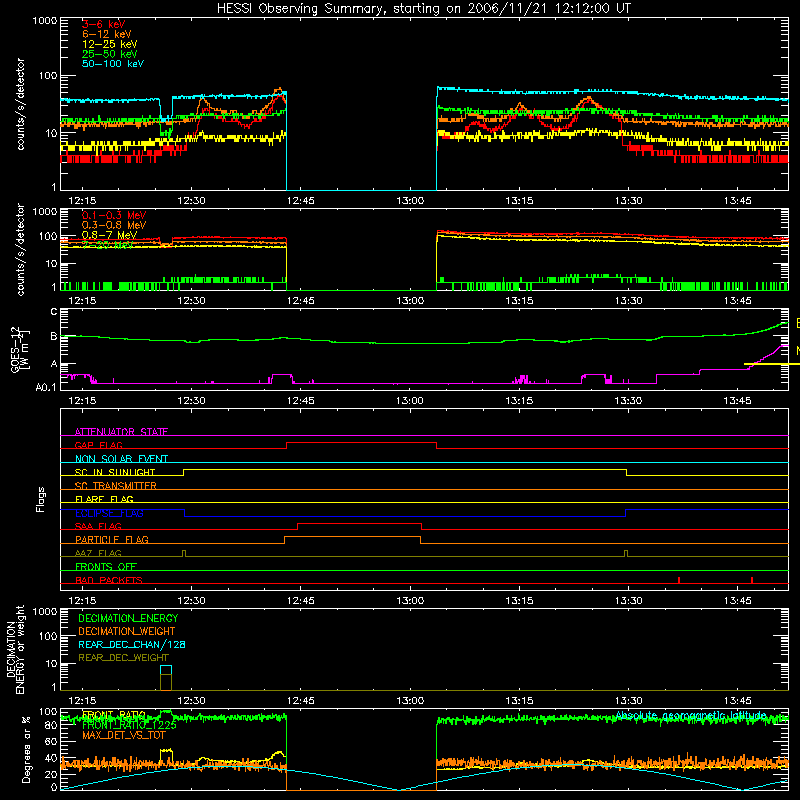The width and height of the screenshot is (800, 800).
Task: Click the "80" tick on the Degrees axis
Action: coord(51,725)
